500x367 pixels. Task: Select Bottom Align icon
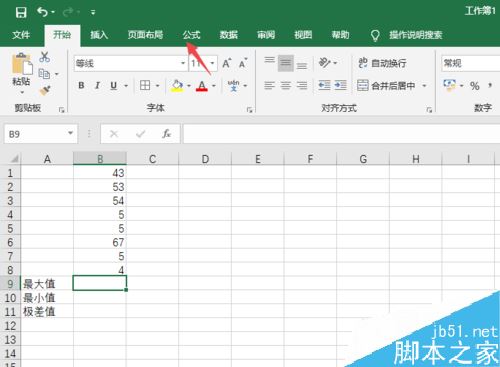pos(302,66)
